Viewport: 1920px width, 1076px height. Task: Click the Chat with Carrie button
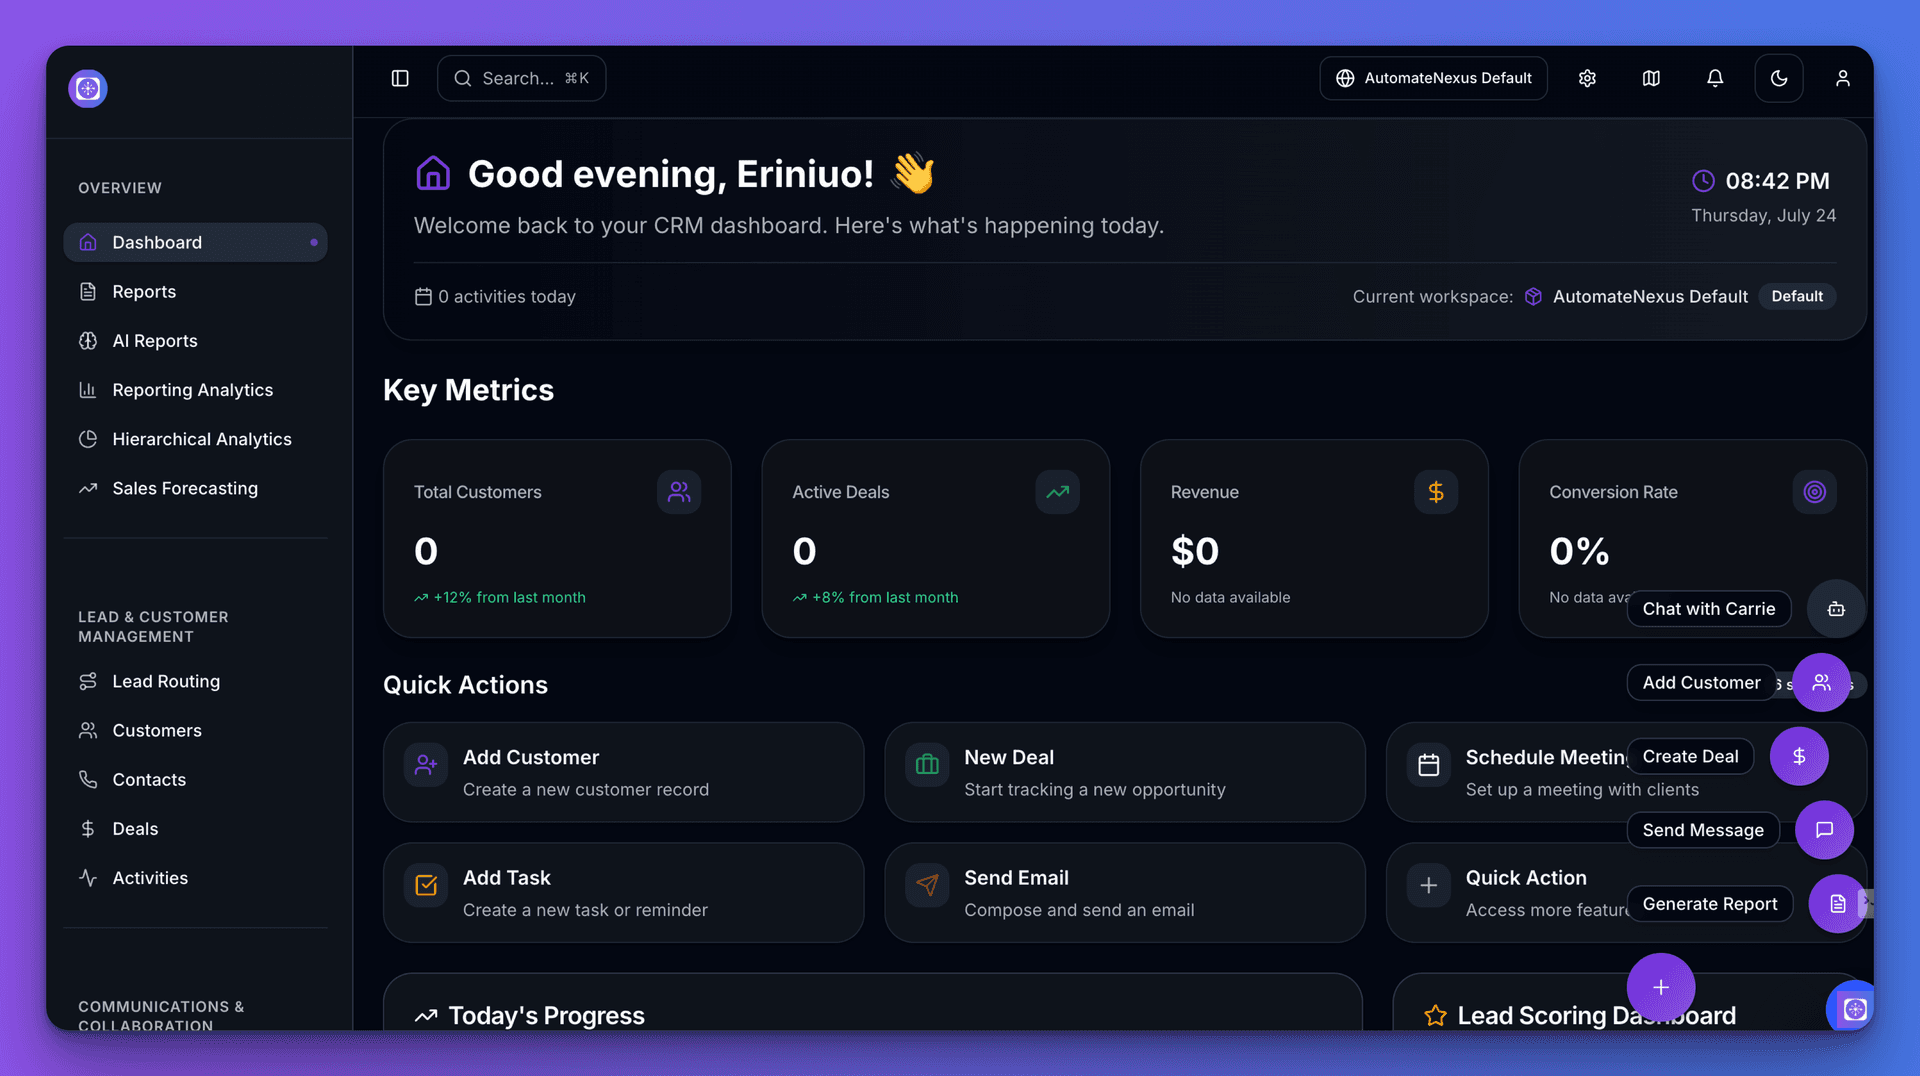click(1709, 608)
